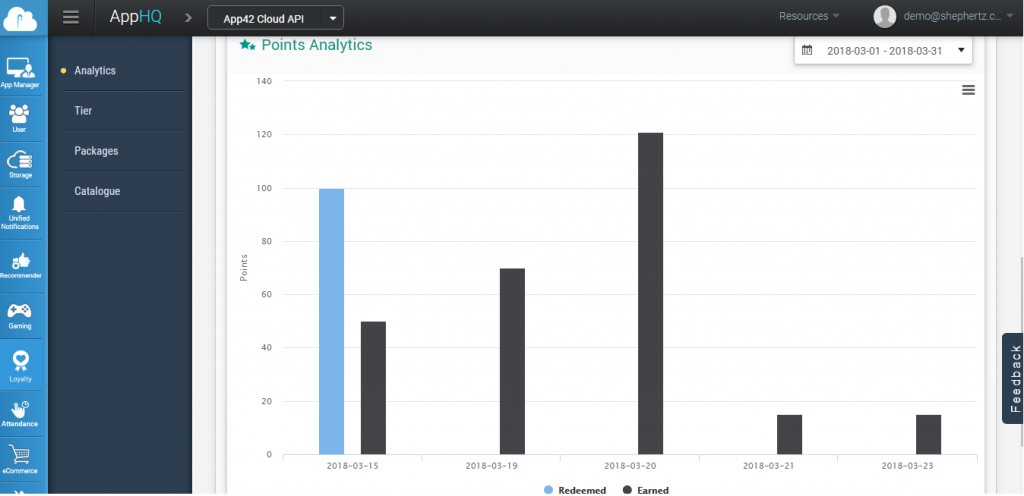
Task: Open the Packages menu item
Action: pyautogui.click(x=96, y=151)
